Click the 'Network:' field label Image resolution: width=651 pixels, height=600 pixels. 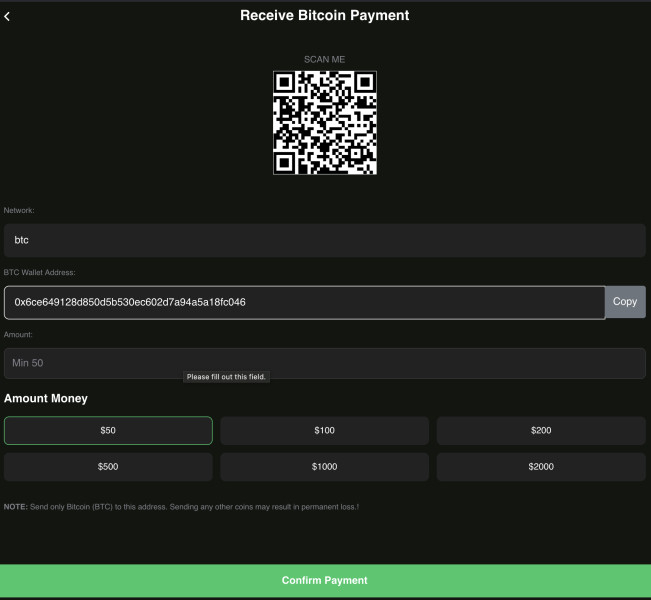[x=19, y=211]
